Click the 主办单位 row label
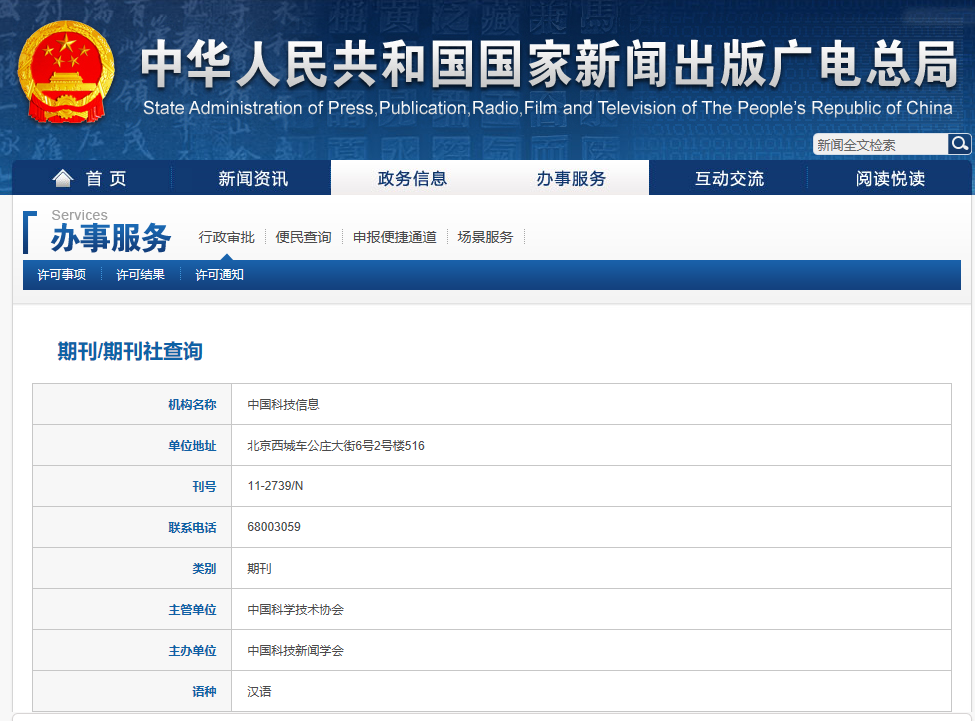 pyautogui.click(x=192, y=651)
